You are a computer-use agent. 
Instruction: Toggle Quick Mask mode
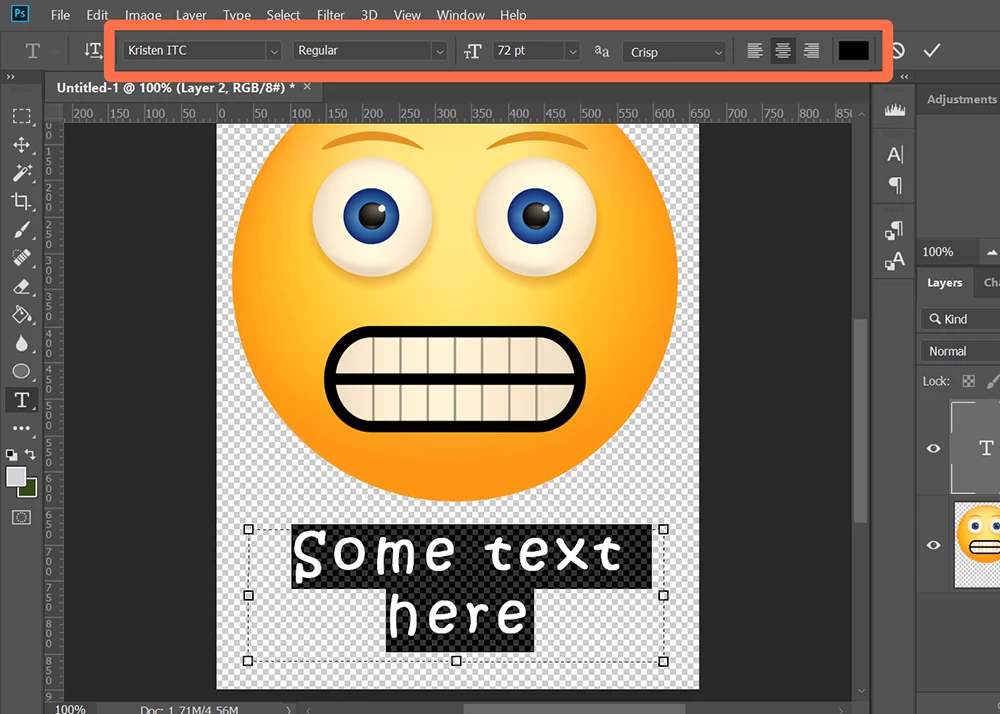21,517
